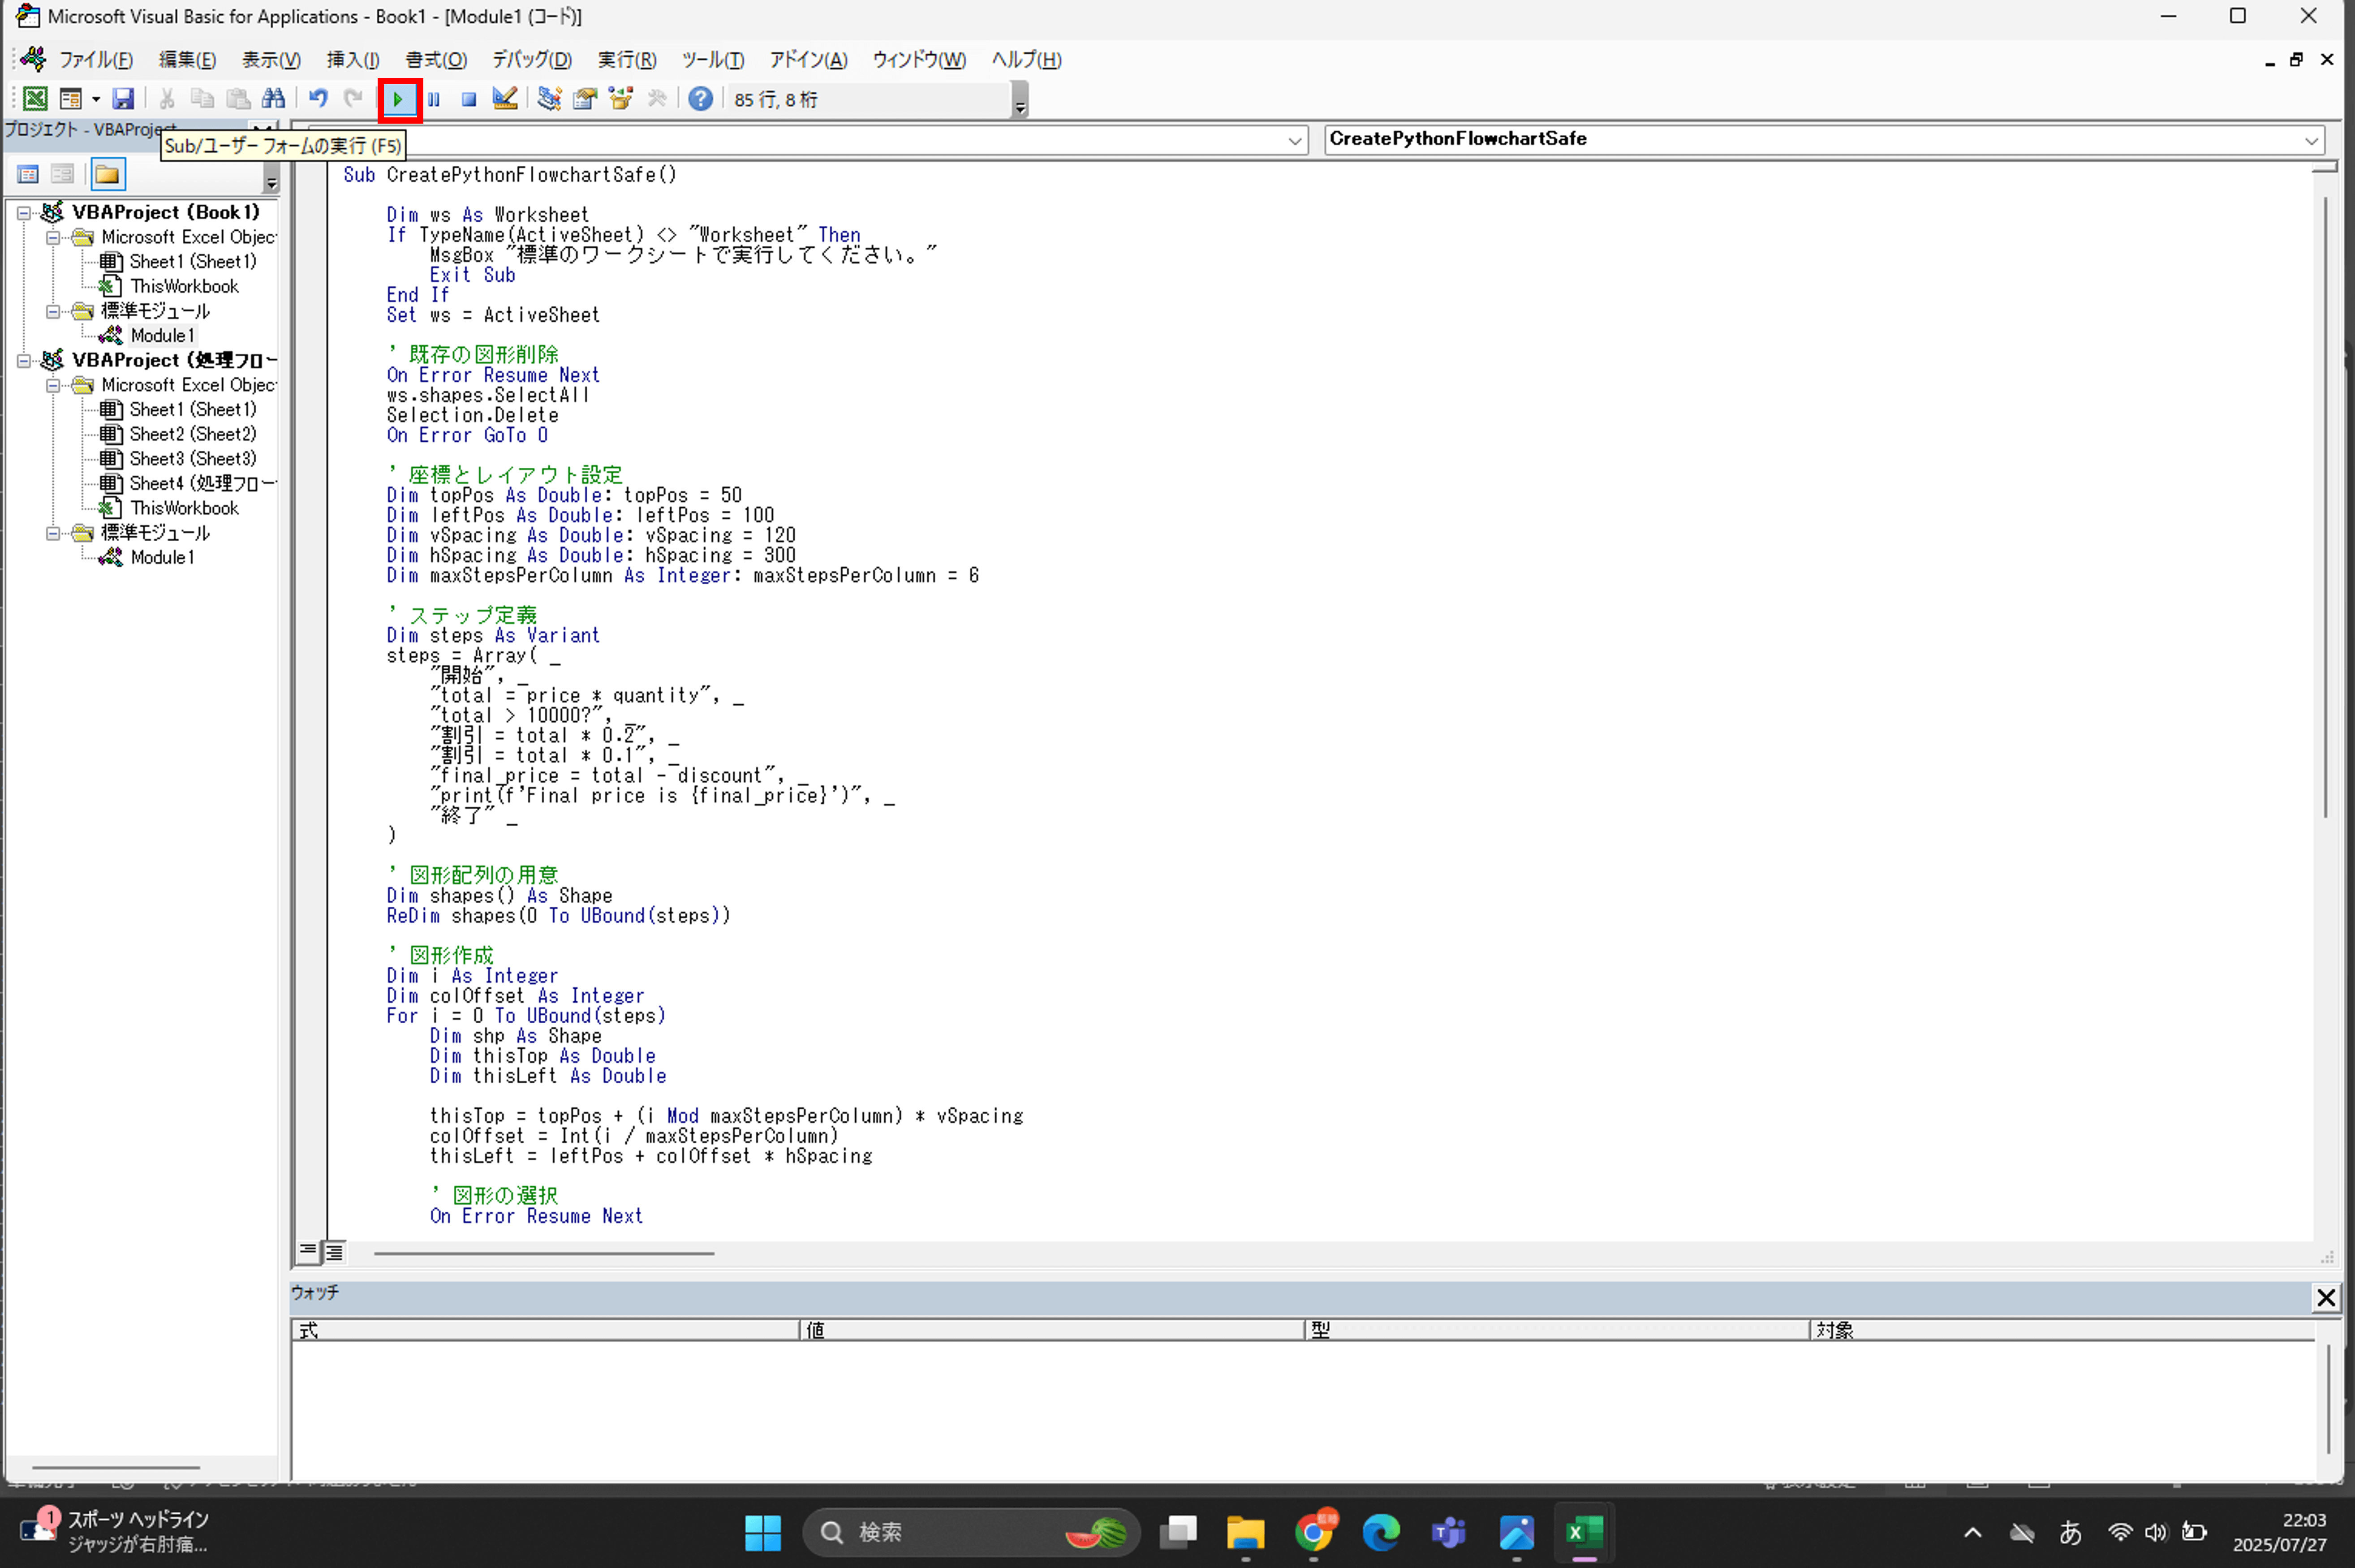Viewport: 2355px width, 1568px height.
Task: Open the 実行(R) menu
Action: (627, 60)
